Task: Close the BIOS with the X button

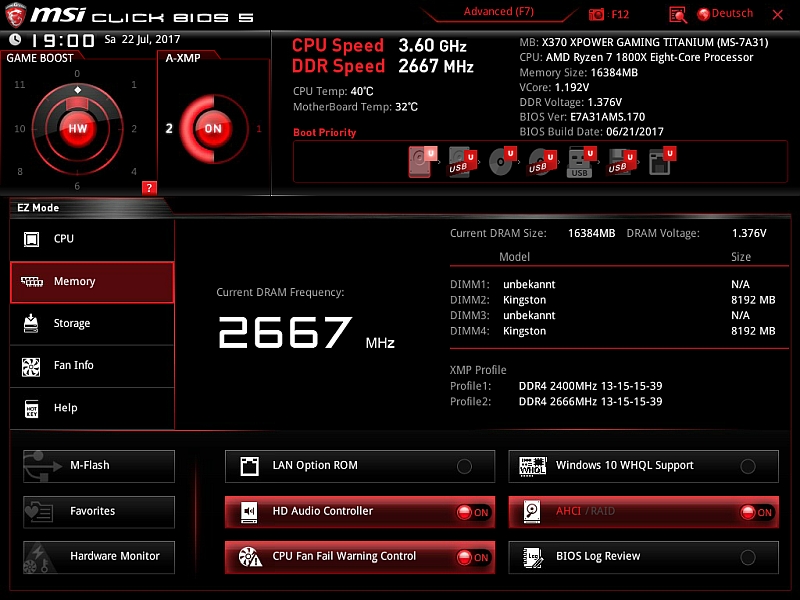Action: [778, 15]
